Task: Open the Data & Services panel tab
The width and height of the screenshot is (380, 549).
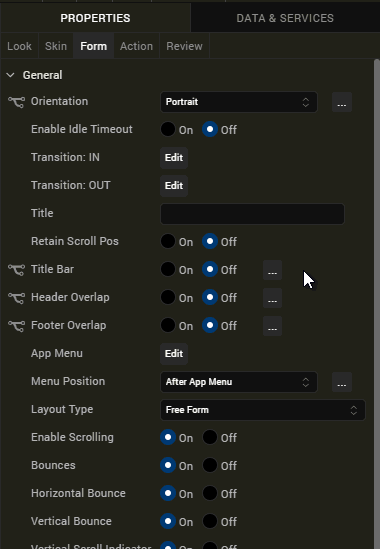Action: tap(285, 18)
